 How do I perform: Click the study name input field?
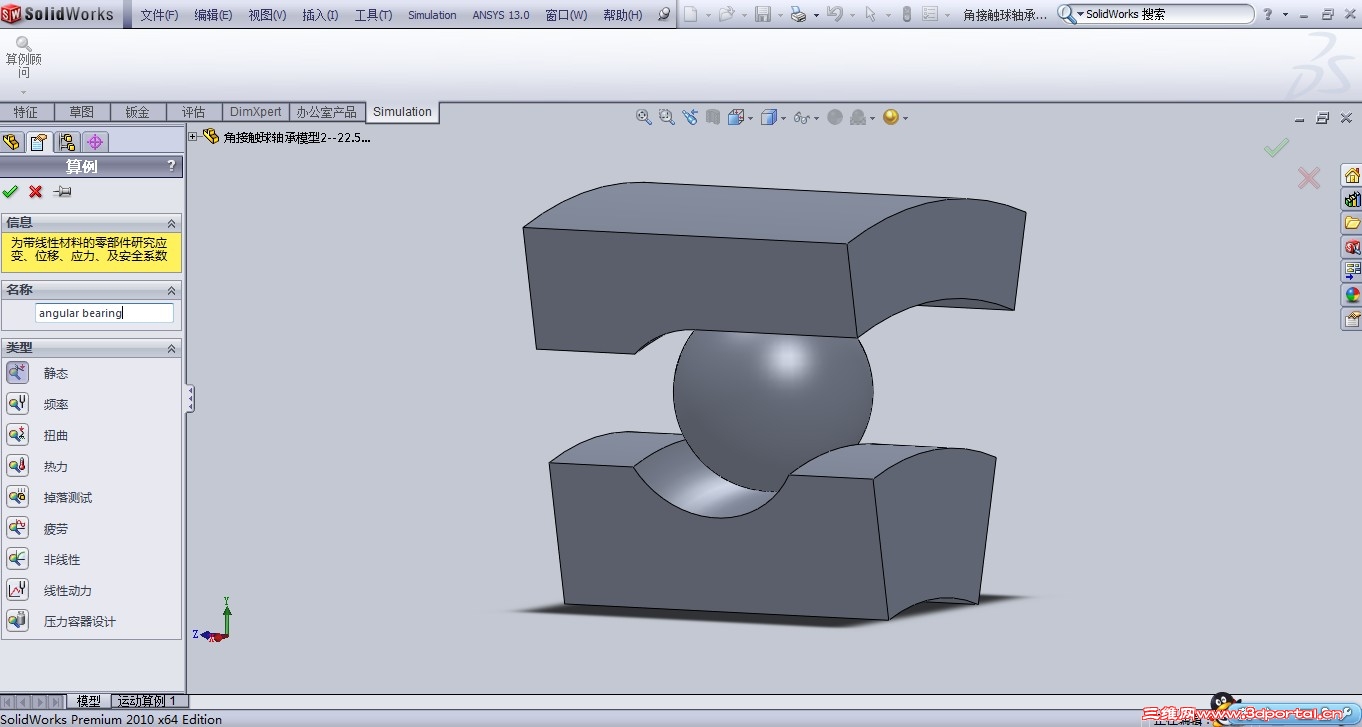104,313
